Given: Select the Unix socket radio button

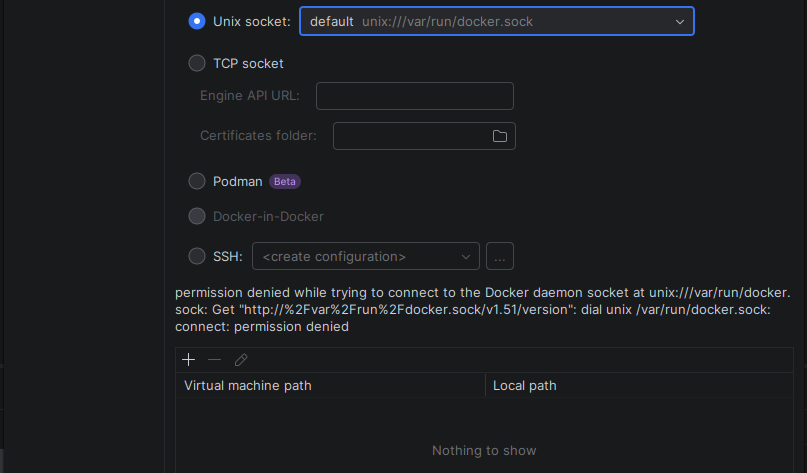Looking at the screenshot, I should 197,21.
